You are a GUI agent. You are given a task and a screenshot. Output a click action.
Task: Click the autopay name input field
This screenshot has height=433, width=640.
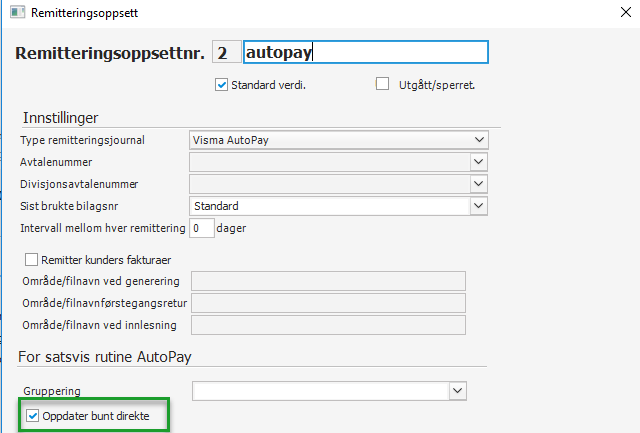(x=365, y=53)
